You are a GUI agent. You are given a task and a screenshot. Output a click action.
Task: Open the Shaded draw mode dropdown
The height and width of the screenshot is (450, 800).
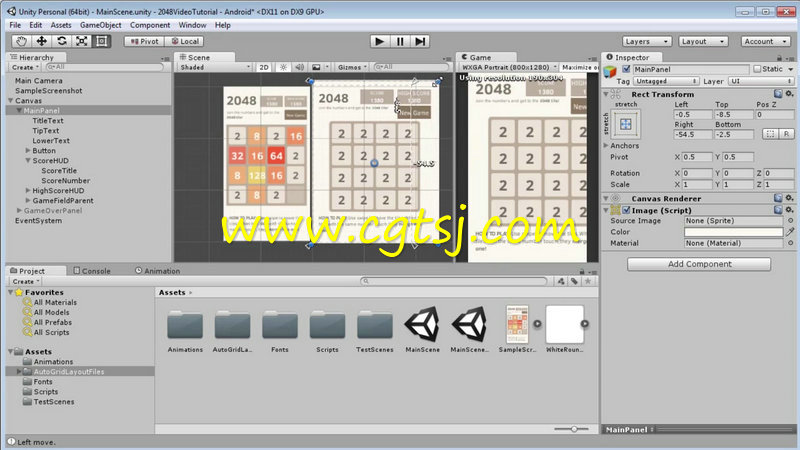(x=215, y=67)
